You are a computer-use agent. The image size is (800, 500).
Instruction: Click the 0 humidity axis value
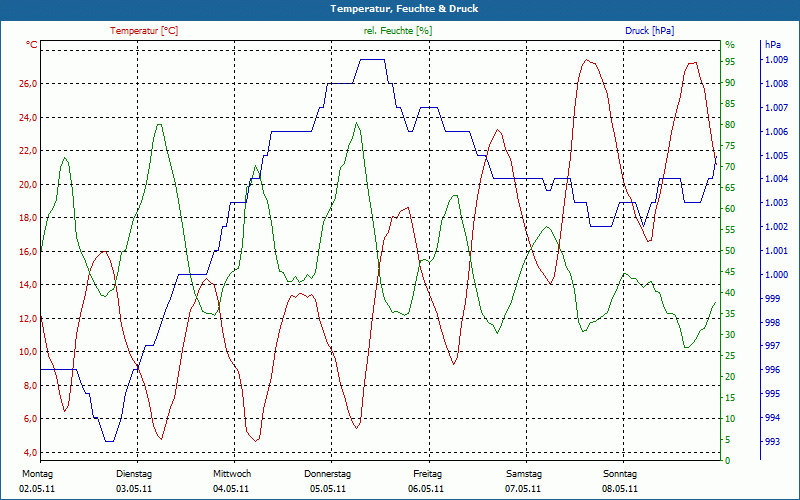coord(728,461)
